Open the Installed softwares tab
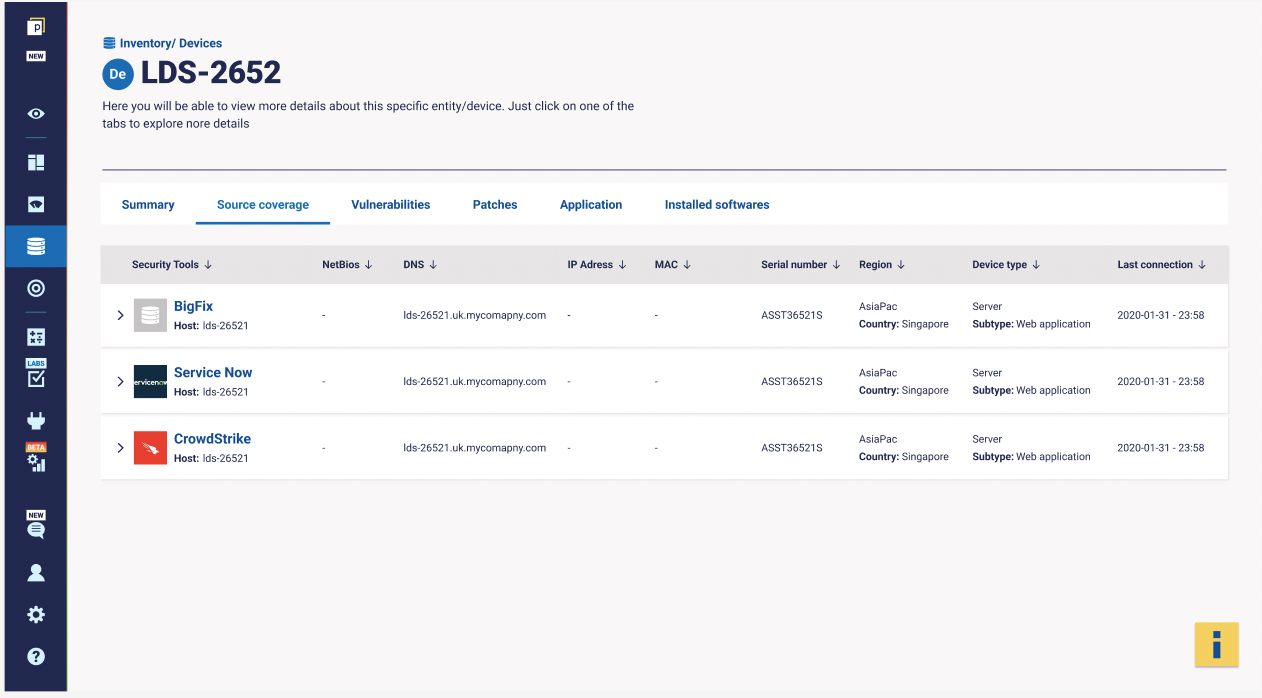This screenshot has height=698, width=1262. pyautogui.click(x=717, y=204)
